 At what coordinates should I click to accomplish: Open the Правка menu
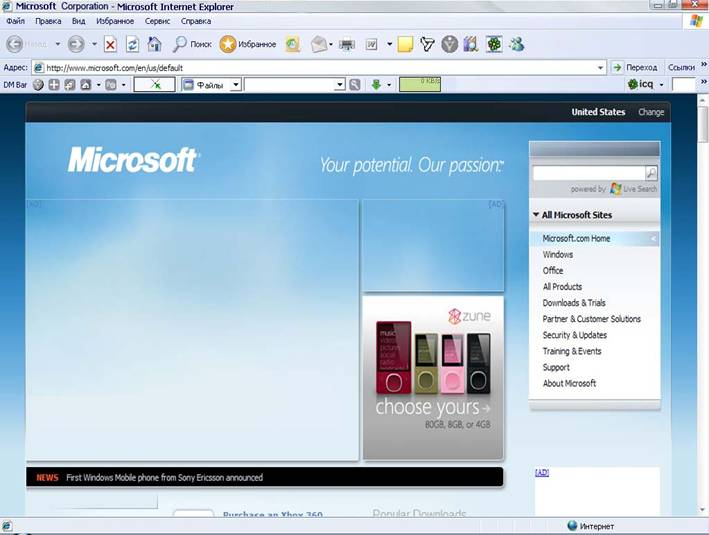48,21
